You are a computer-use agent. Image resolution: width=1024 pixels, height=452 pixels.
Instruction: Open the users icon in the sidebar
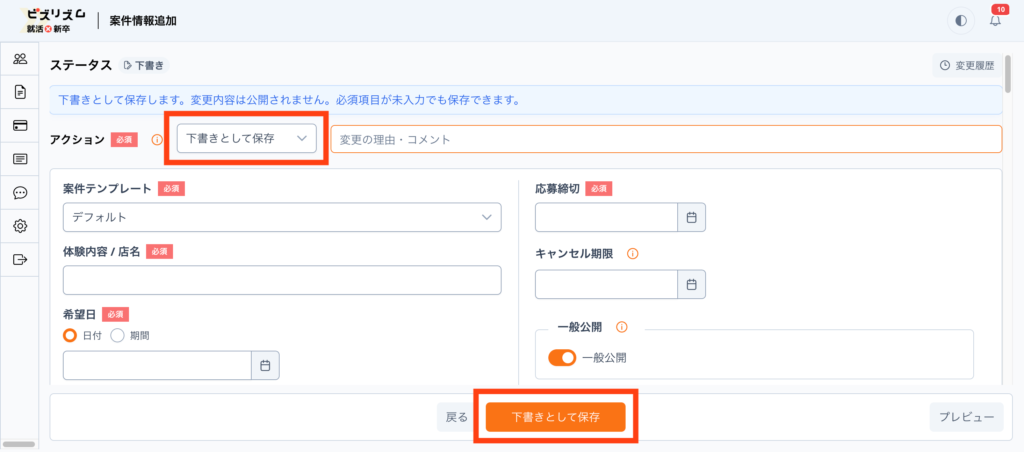pyautogui.click(x=20, y=59)
